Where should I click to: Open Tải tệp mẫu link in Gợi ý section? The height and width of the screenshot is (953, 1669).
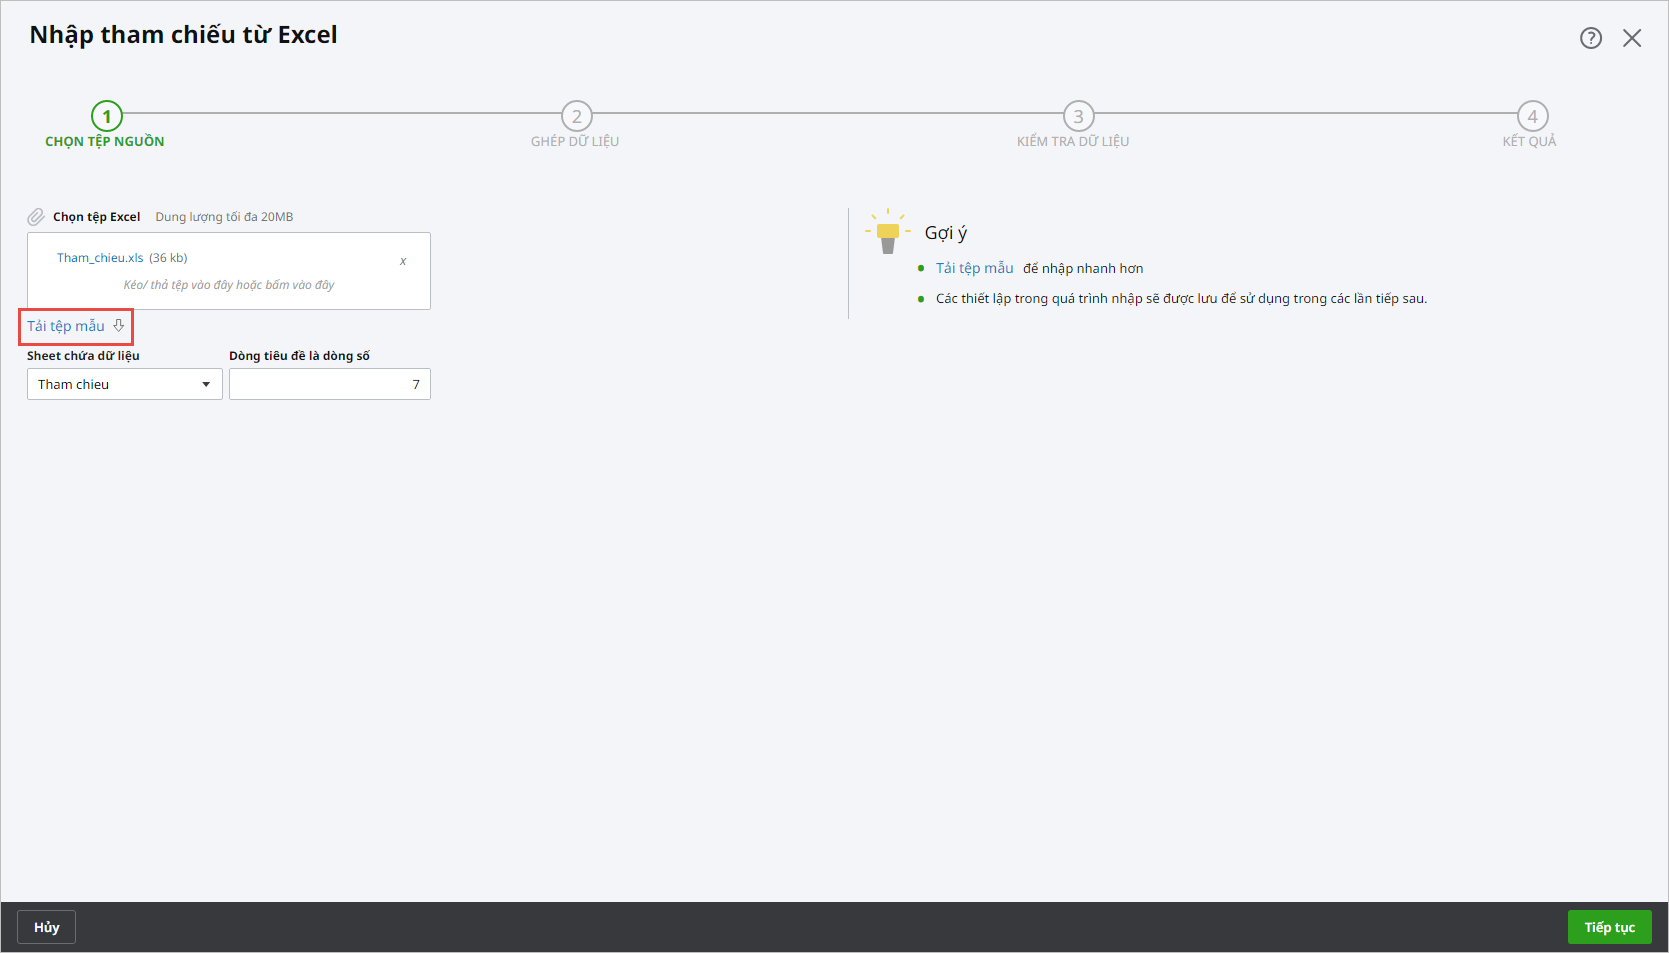tap(974, 268)
